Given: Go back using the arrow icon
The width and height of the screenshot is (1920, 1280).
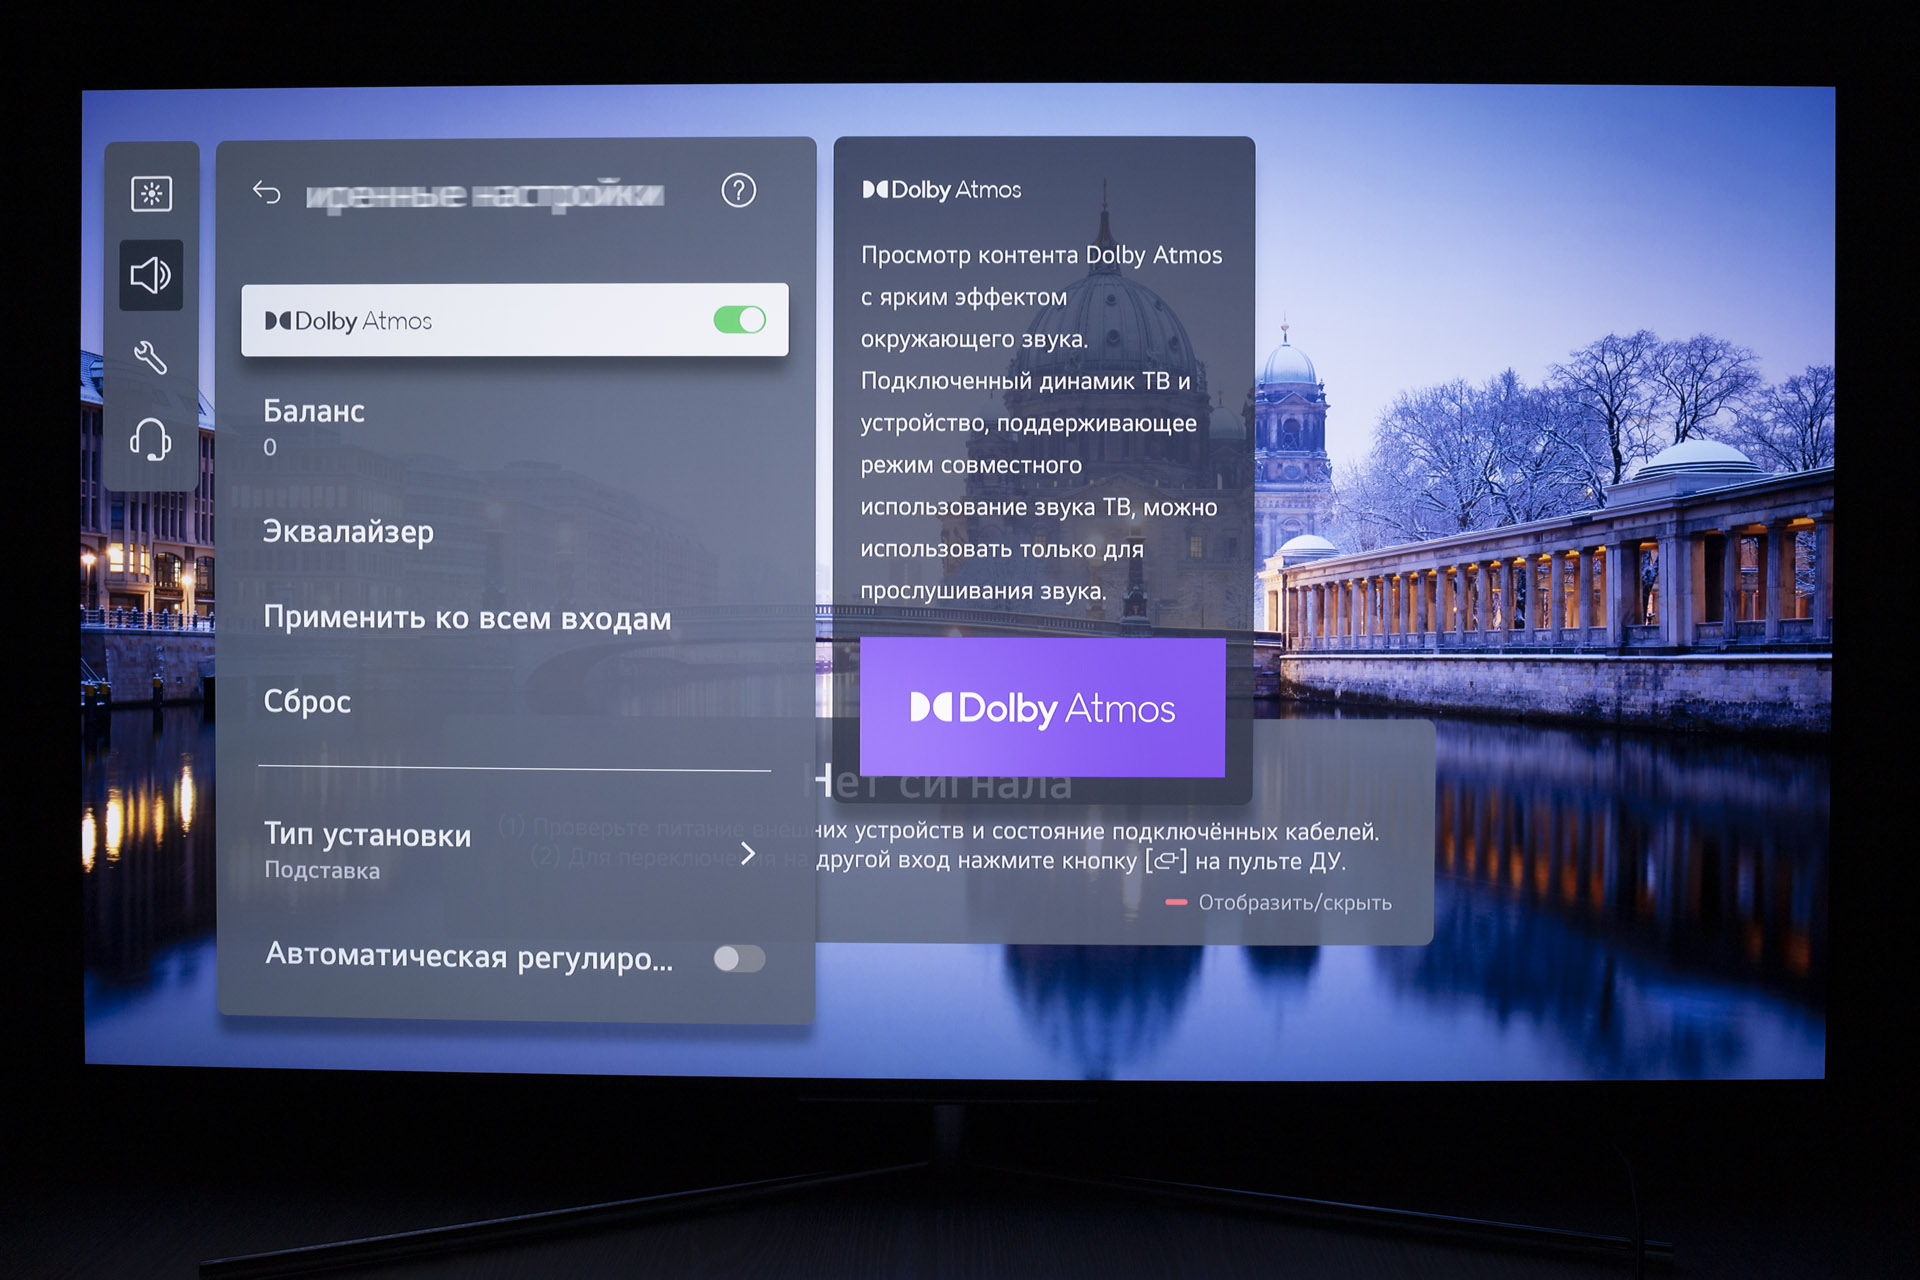Looking at the screenshot, I should (x=266, y=191).
